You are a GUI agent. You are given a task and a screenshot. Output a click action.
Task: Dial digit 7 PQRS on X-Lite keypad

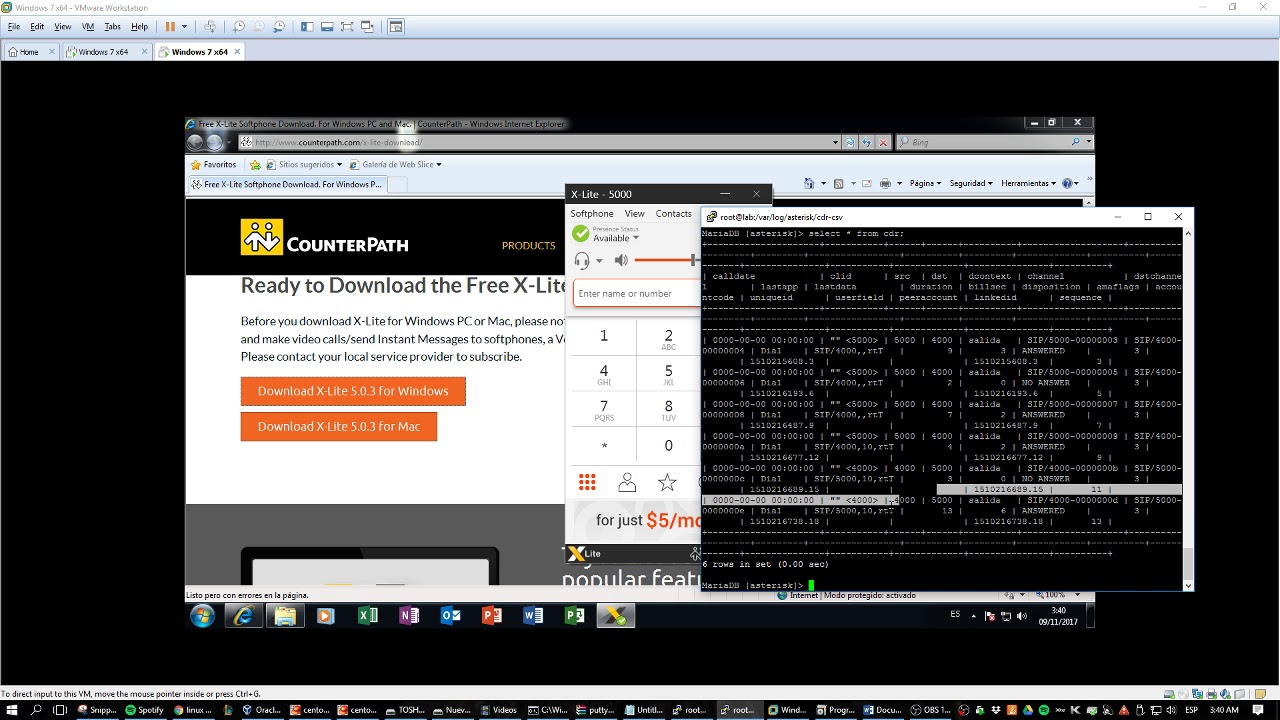(x=604, y=410)
